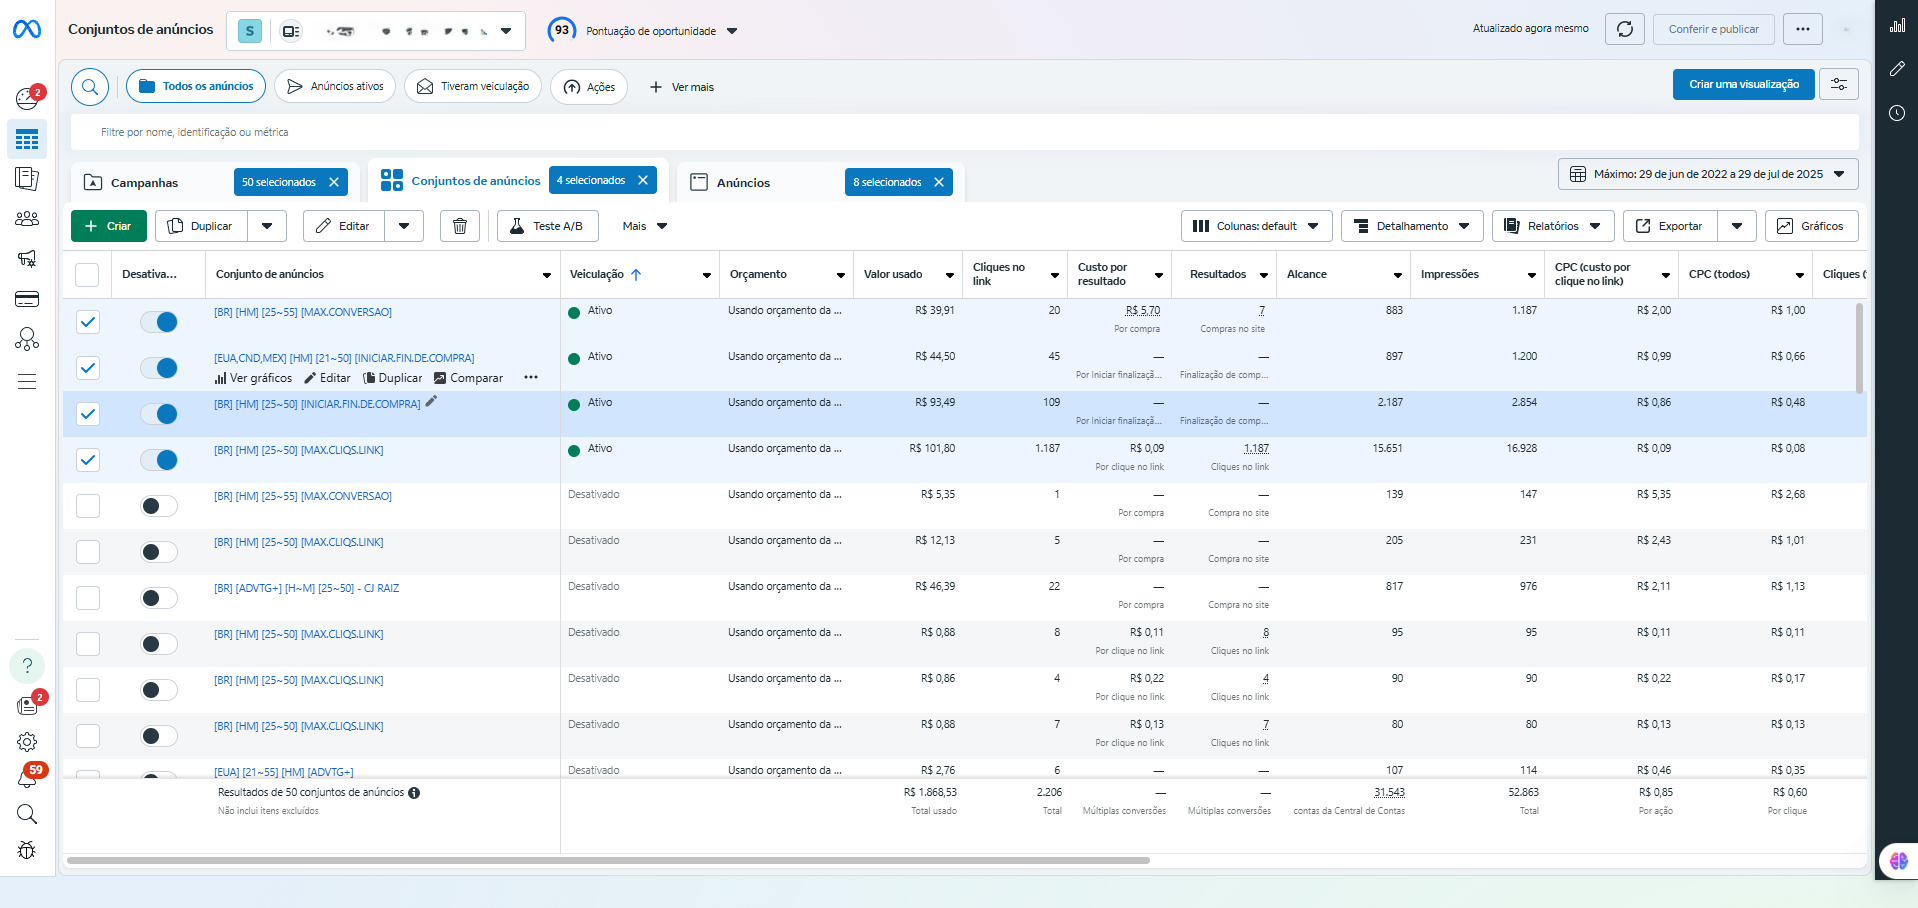Open the view settings sliders icon
The height and width of the screenshot is (908, 1918).
coord(1839,84)
